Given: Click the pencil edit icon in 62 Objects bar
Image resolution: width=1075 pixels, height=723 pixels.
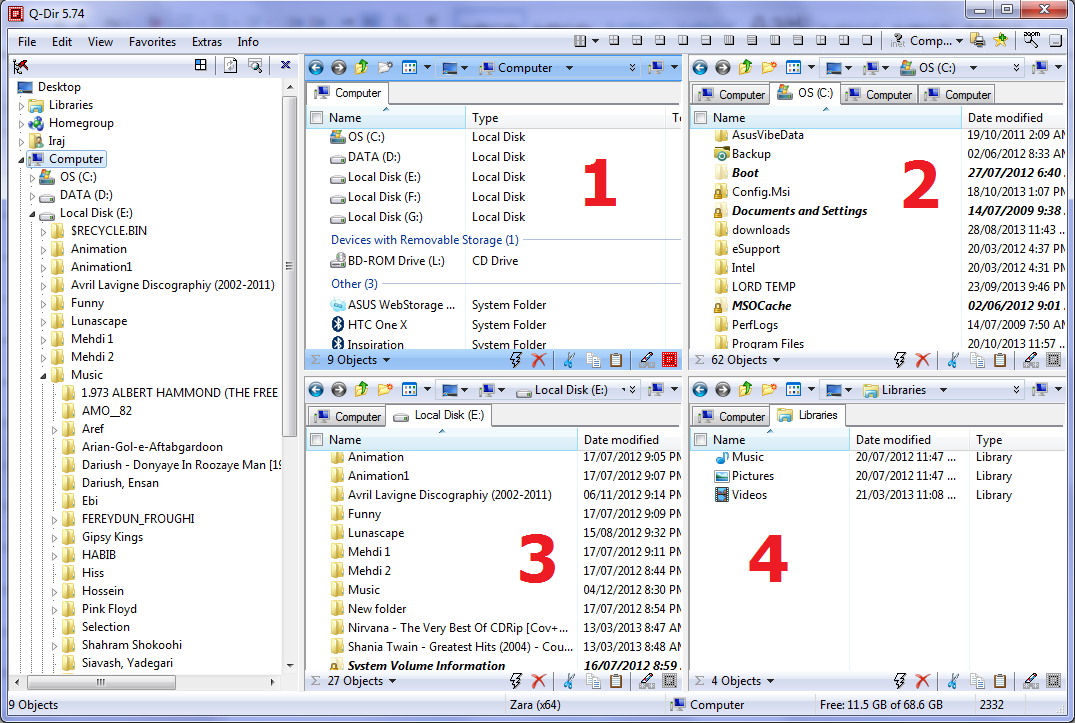Looking at the screenshot, I should tap(1030, 360).
